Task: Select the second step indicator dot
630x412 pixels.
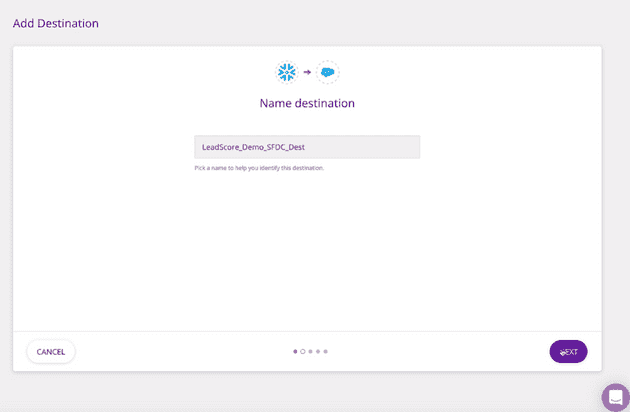Action: pyautogui.click(x=303, y=351)
